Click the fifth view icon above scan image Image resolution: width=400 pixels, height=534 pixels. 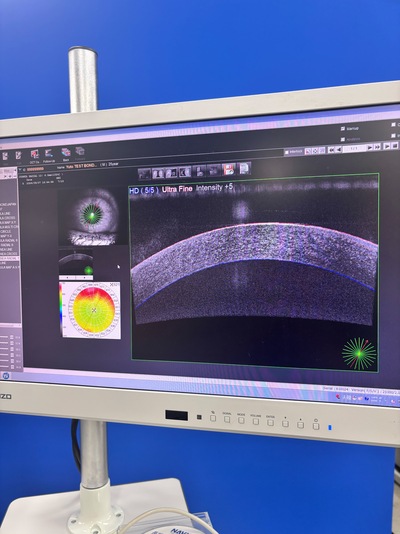click(x=199, y=171)
